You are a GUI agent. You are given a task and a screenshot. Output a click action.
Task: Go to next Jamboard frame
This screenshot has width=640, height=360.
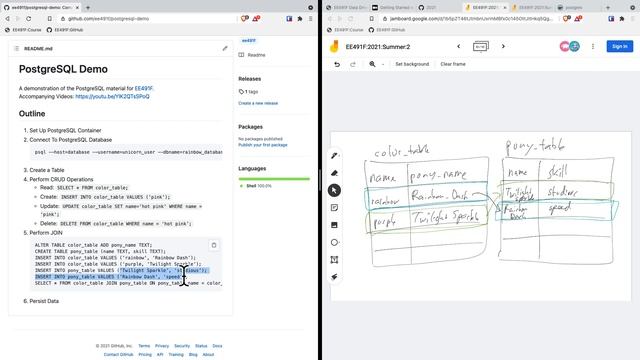coord(503,47)
